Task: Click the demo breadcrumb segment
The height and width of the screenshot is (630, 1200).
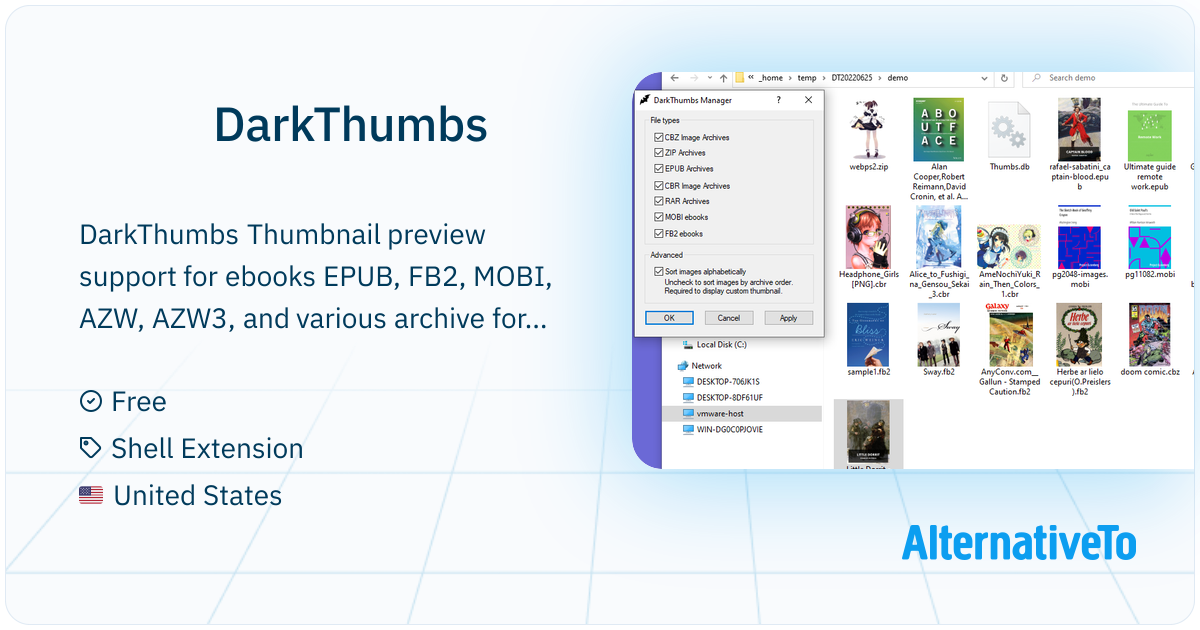Action: click(897, 77)
